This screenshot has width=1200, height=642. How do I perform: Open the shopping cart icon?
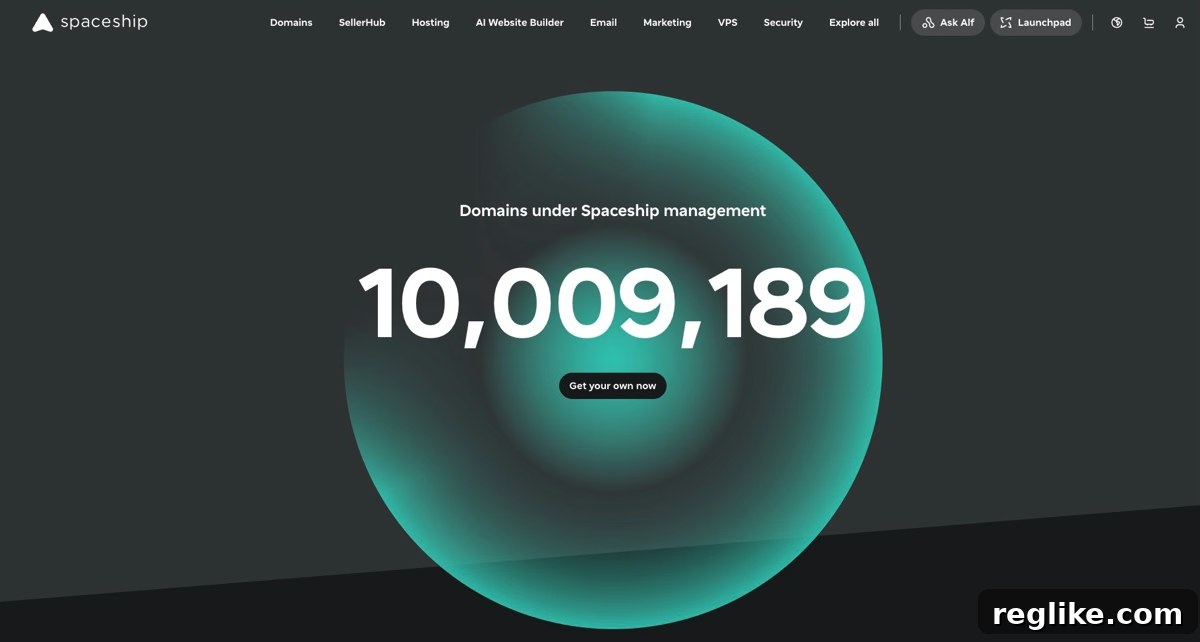[1148, 22]
